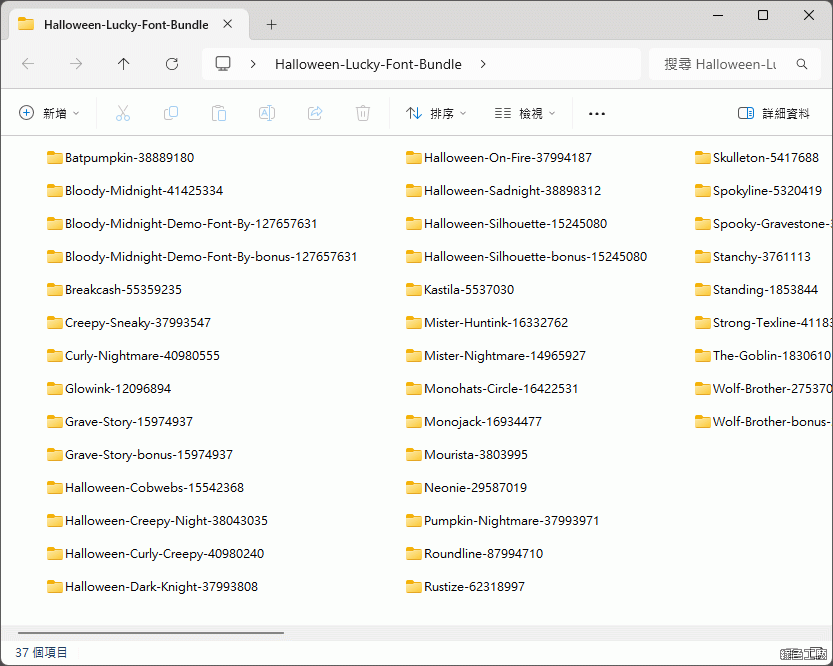
Task: Toggle the 詳細資料 details pane
Action: coord(774,113)
